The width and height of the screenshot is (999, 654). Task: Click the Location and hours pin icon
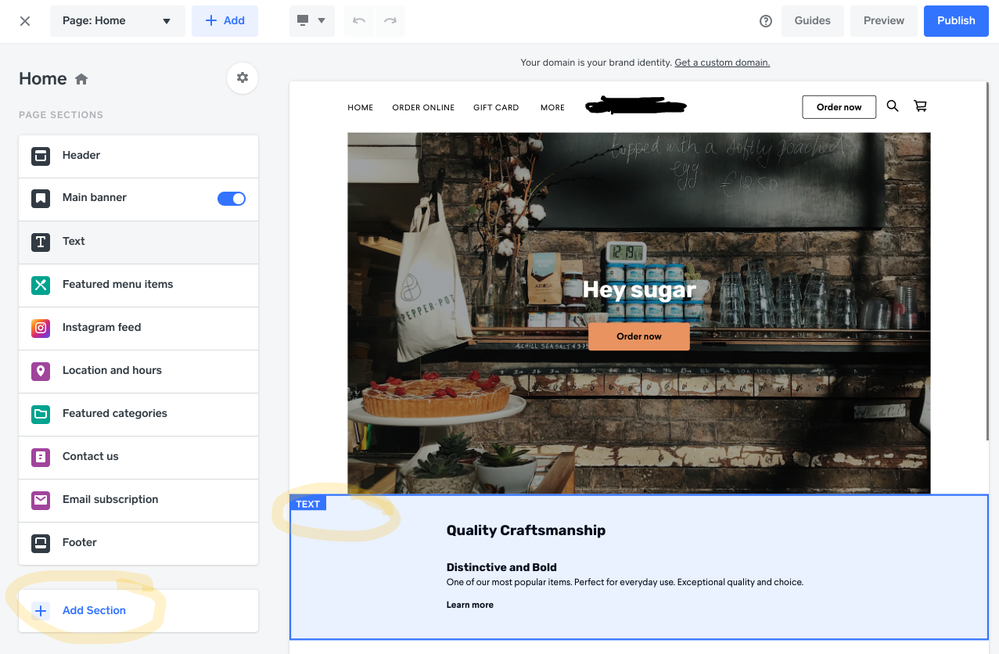pyautogui.click(x=41, y=371)
